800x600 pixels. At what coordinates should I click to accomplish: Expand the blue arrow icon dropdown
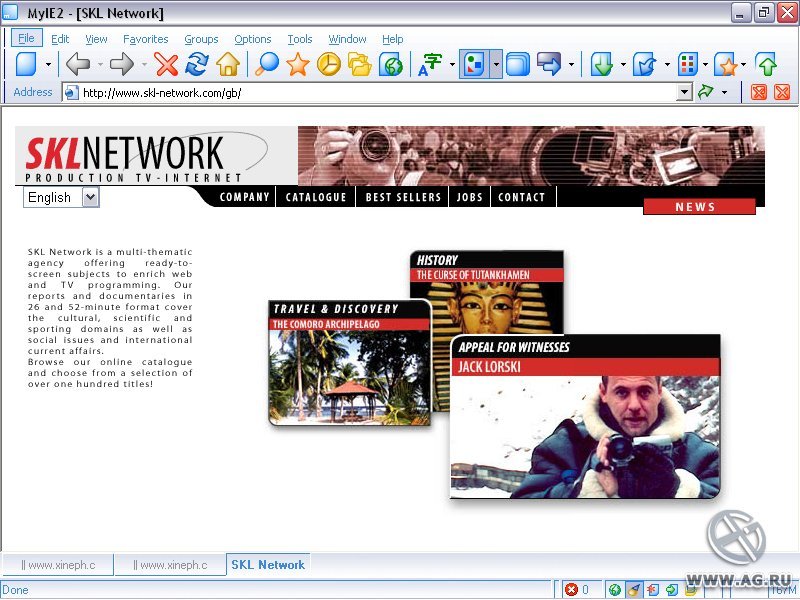point(571,65)
